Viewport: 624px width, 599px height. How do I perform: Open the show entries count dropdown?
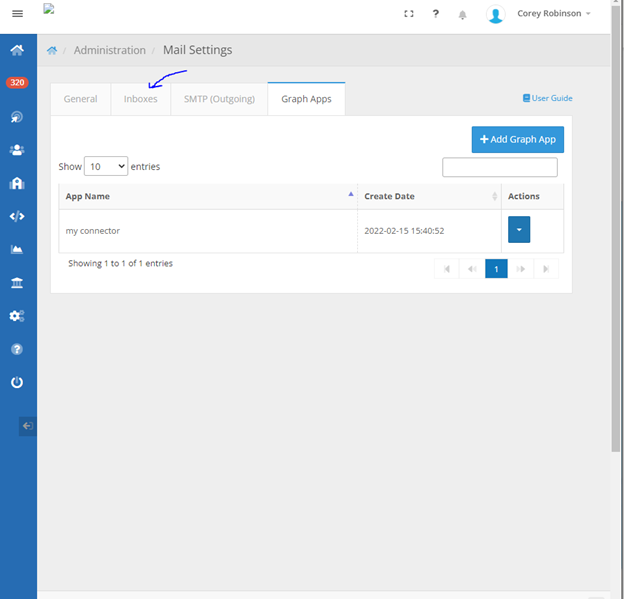pos(106,166)
